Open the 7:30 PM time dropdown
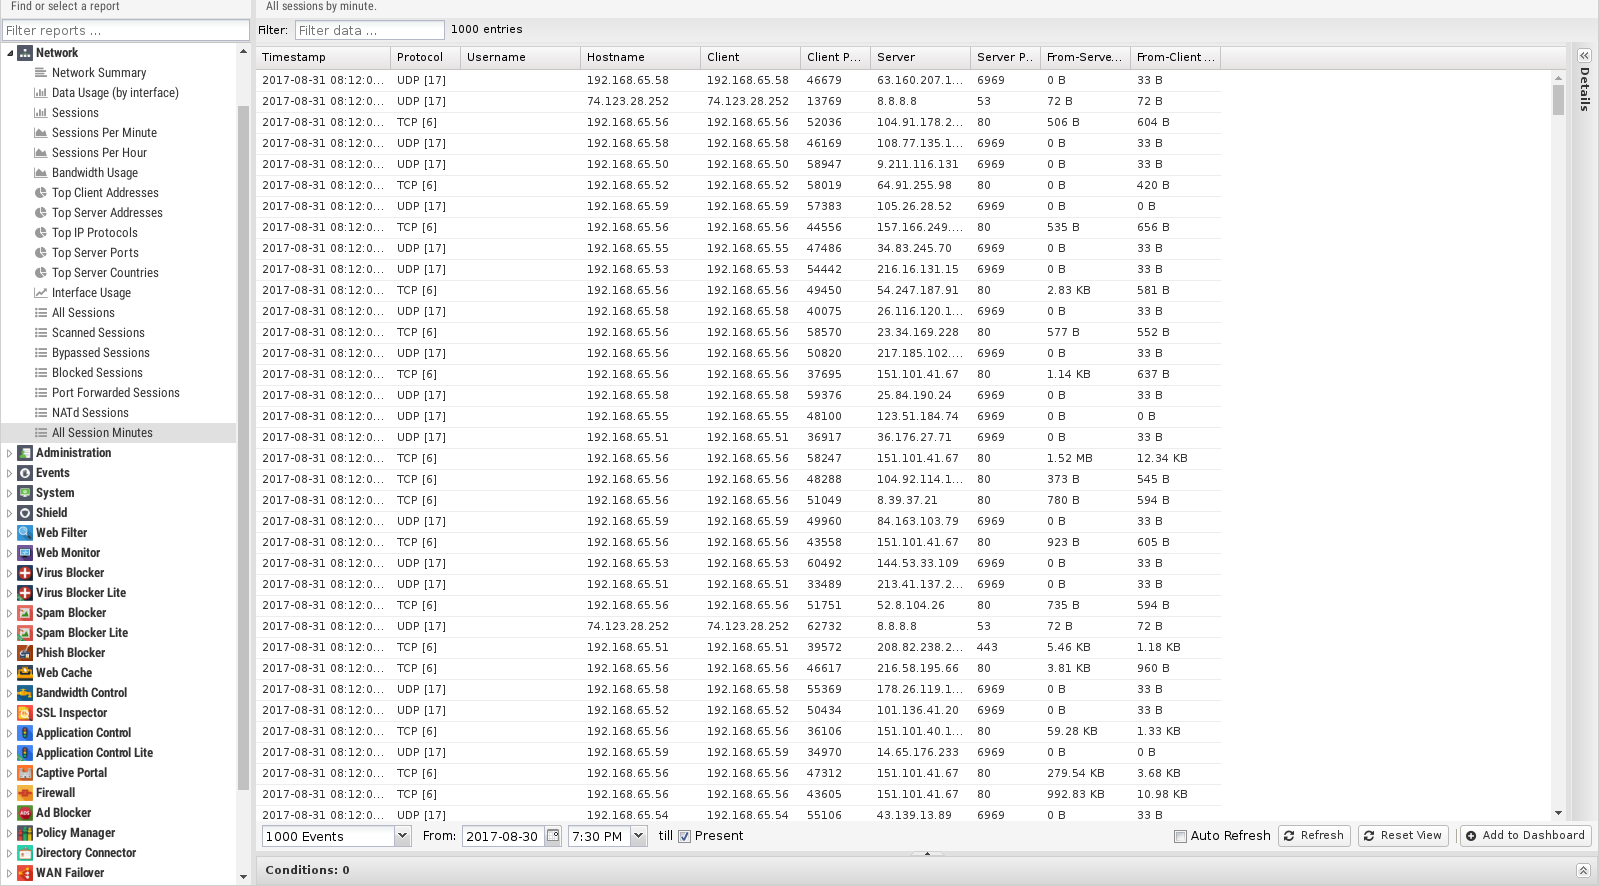This screenshot has width=1599, height=886. tap(638, 836)
